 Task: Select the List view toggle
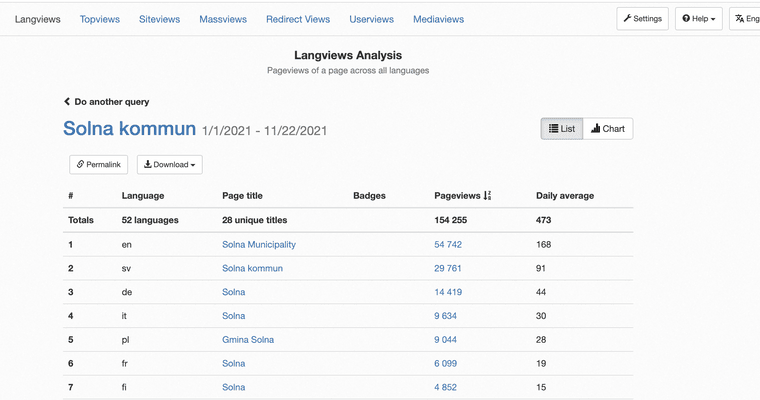tap(562, 129)
